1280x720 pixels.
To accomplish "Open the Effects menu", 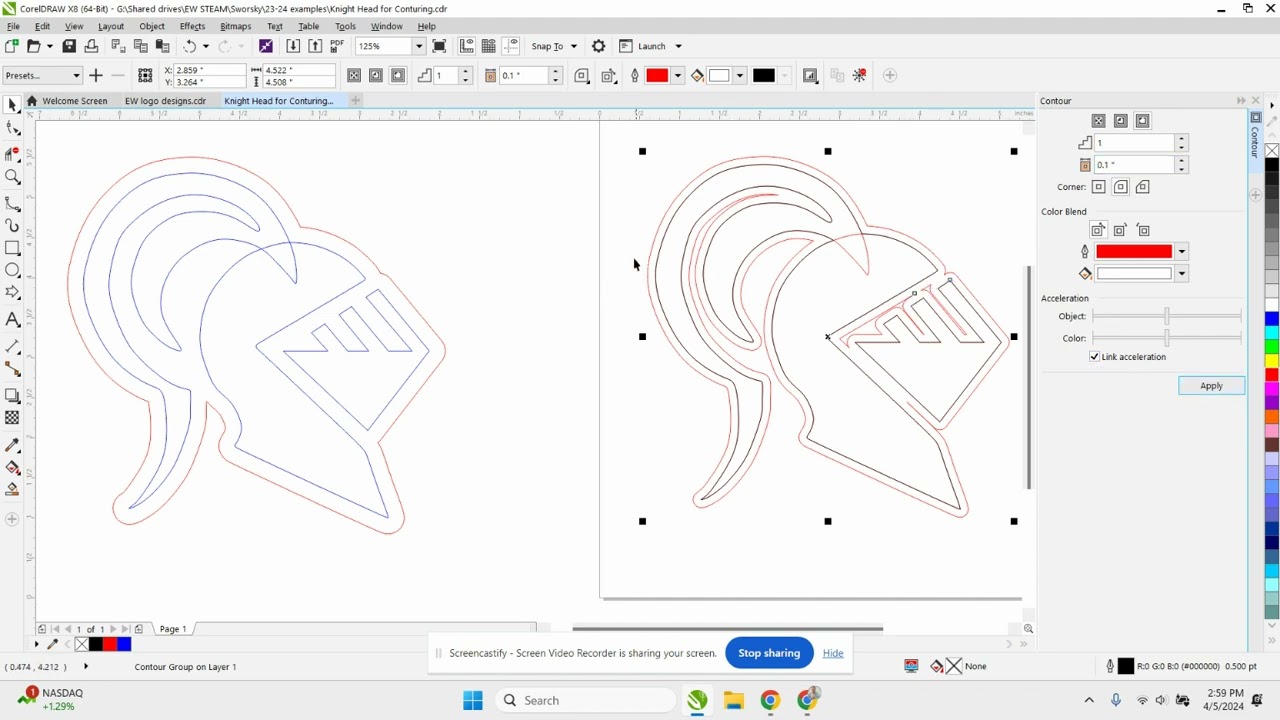I will click(192, 26).
